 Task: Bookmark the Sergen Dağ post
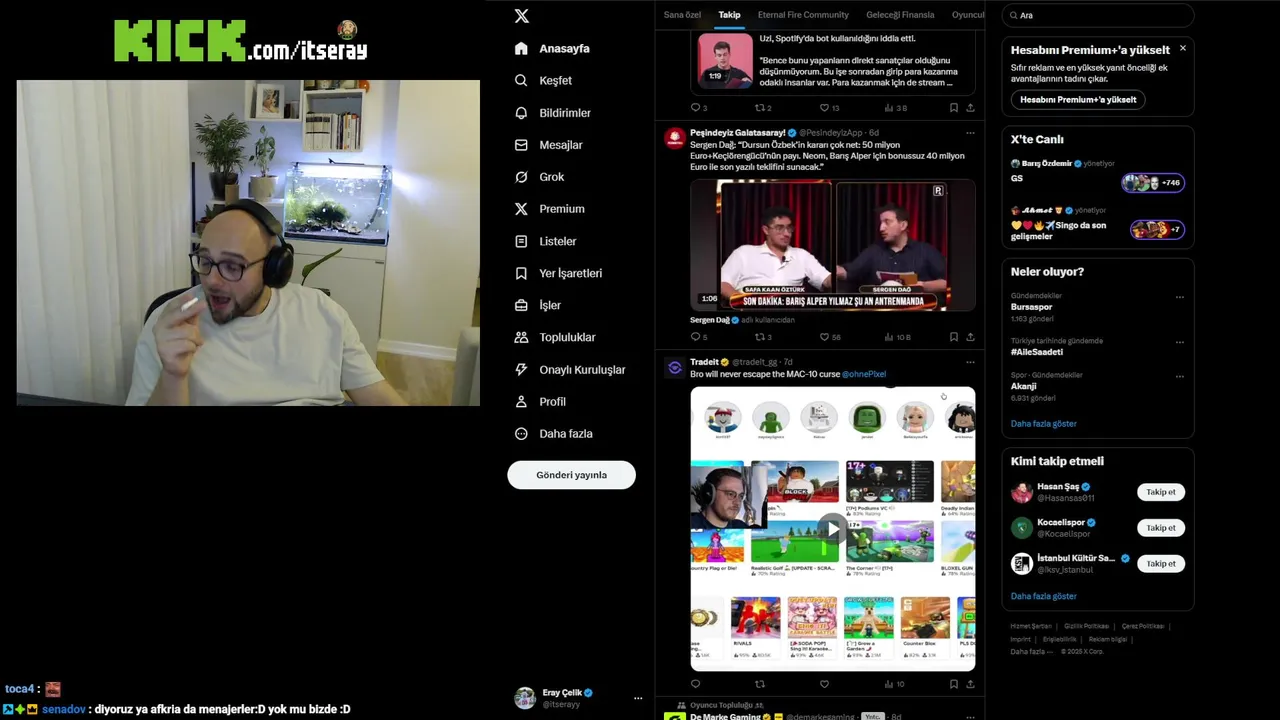(953, 337)
